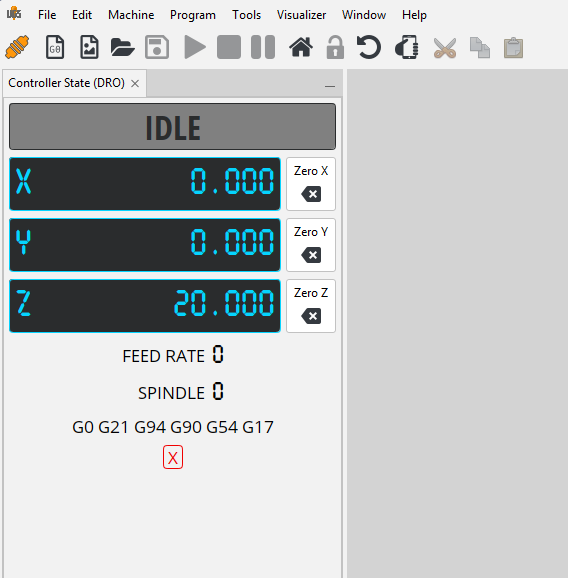Save using the floppy disk icon
The height and width of the screenshot is (578, 568).
157,47
